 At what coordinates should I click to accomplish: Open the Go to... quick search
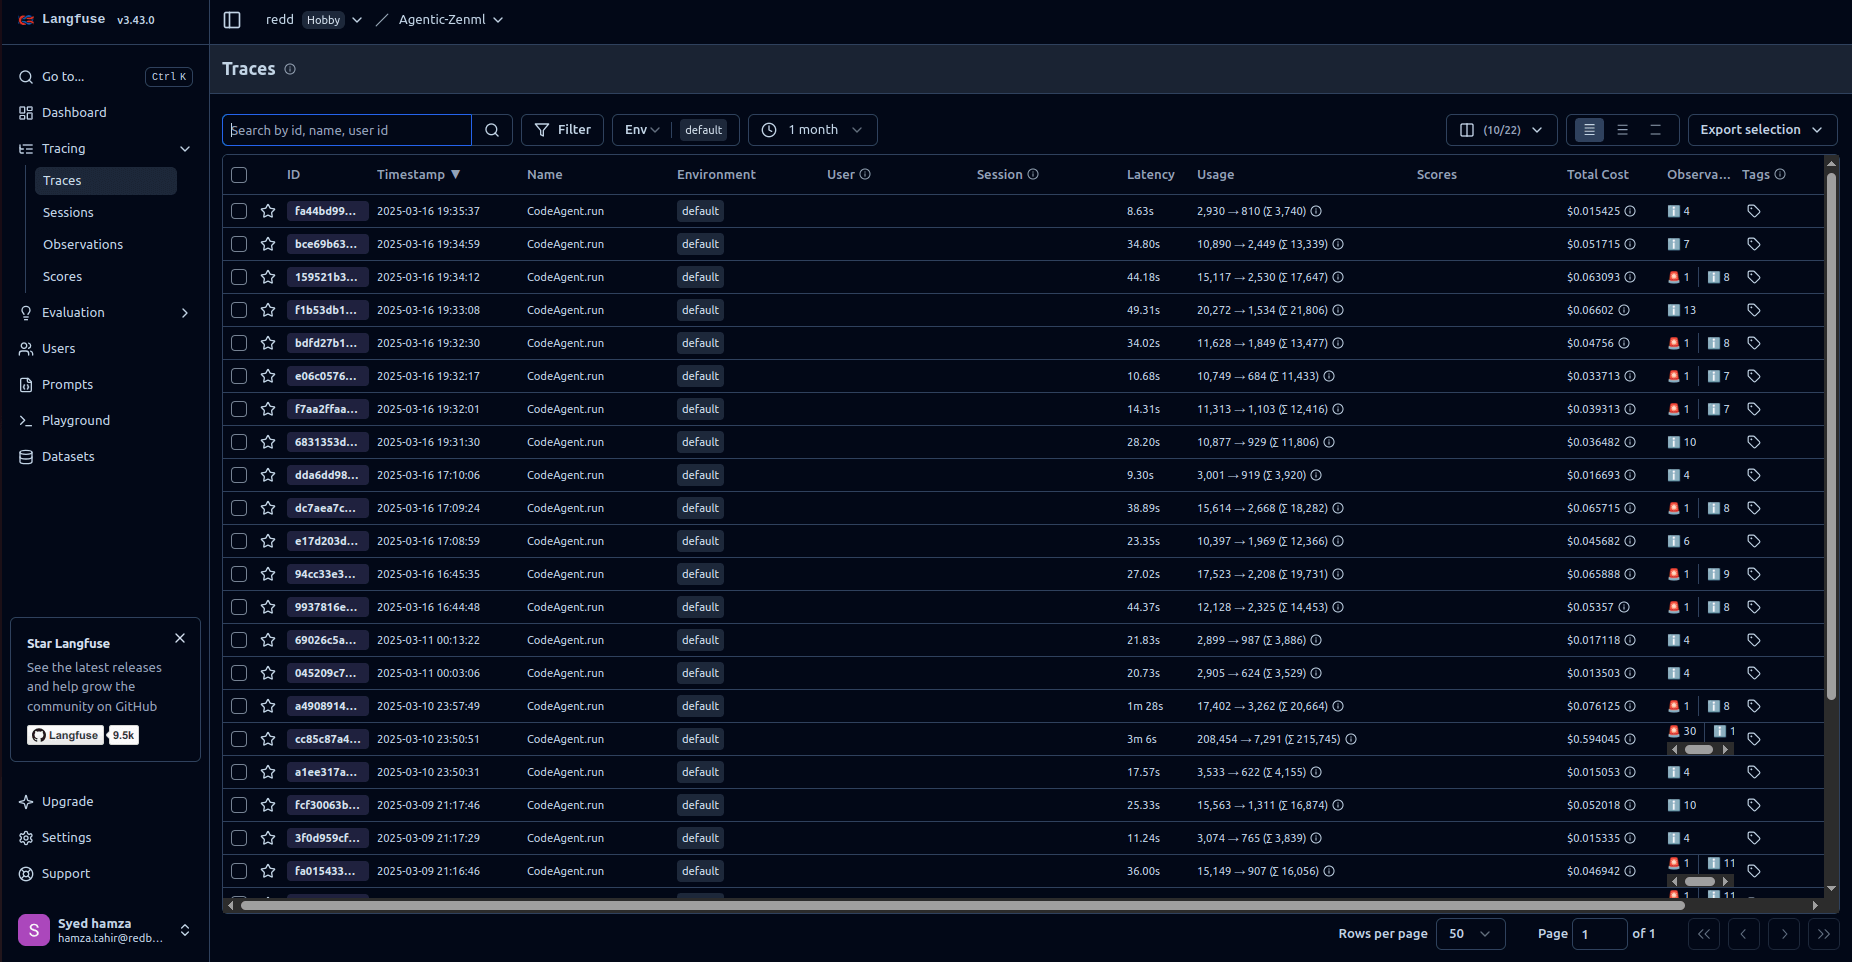pyautogui.click(x=105, y=77)
